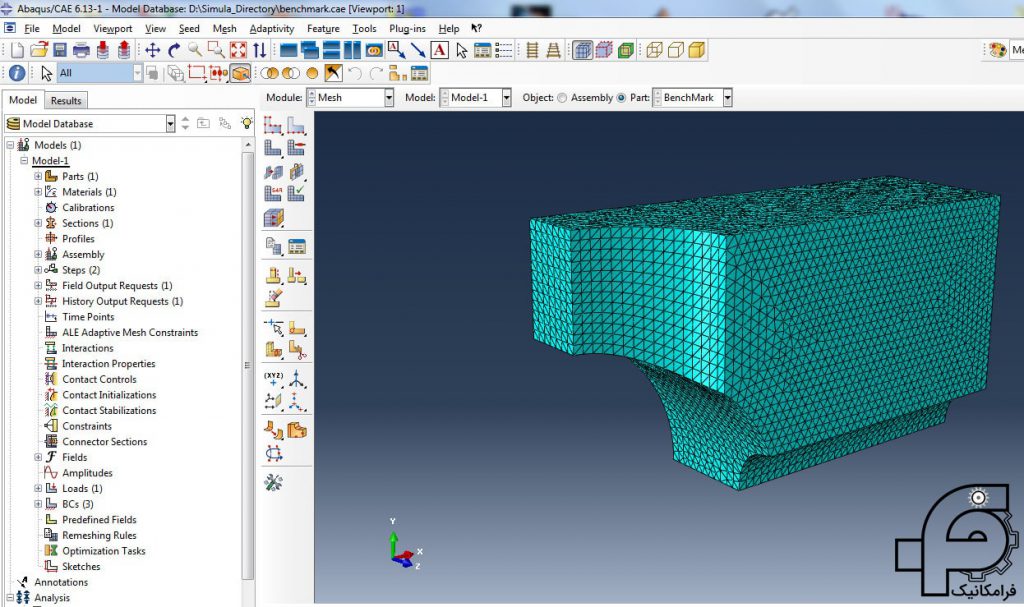This screenshot has width=1024, height=607.
Task: Expand the Steps (2) tree node
Action: point(38,270)
